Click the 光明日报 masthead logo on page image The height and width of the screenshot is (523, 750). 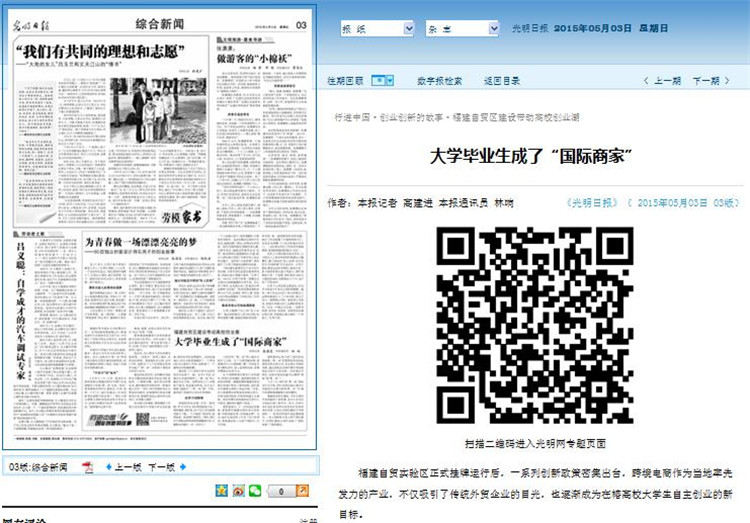[x=31, y=25]
